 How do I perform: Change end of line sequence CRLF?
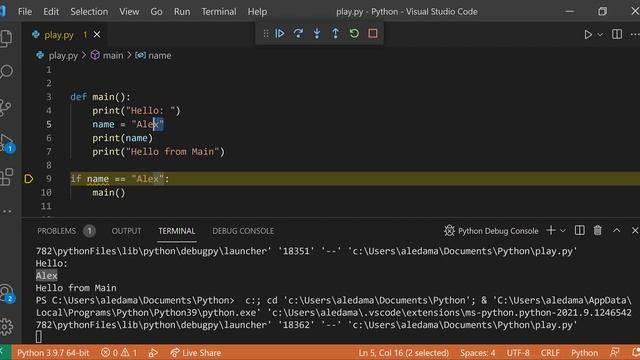pyautogui.click(x=550, y=353)
